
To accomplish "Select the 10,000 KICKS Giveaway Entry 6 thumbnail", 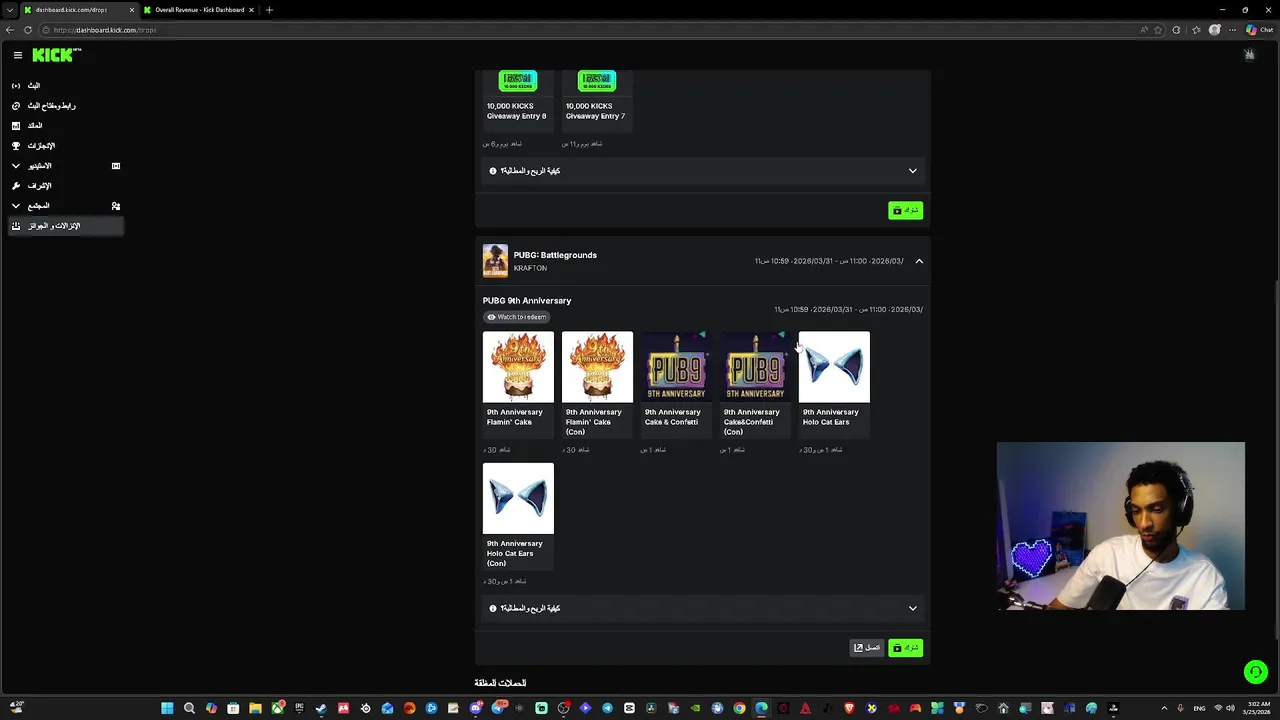I will click(x=518, y=81).
